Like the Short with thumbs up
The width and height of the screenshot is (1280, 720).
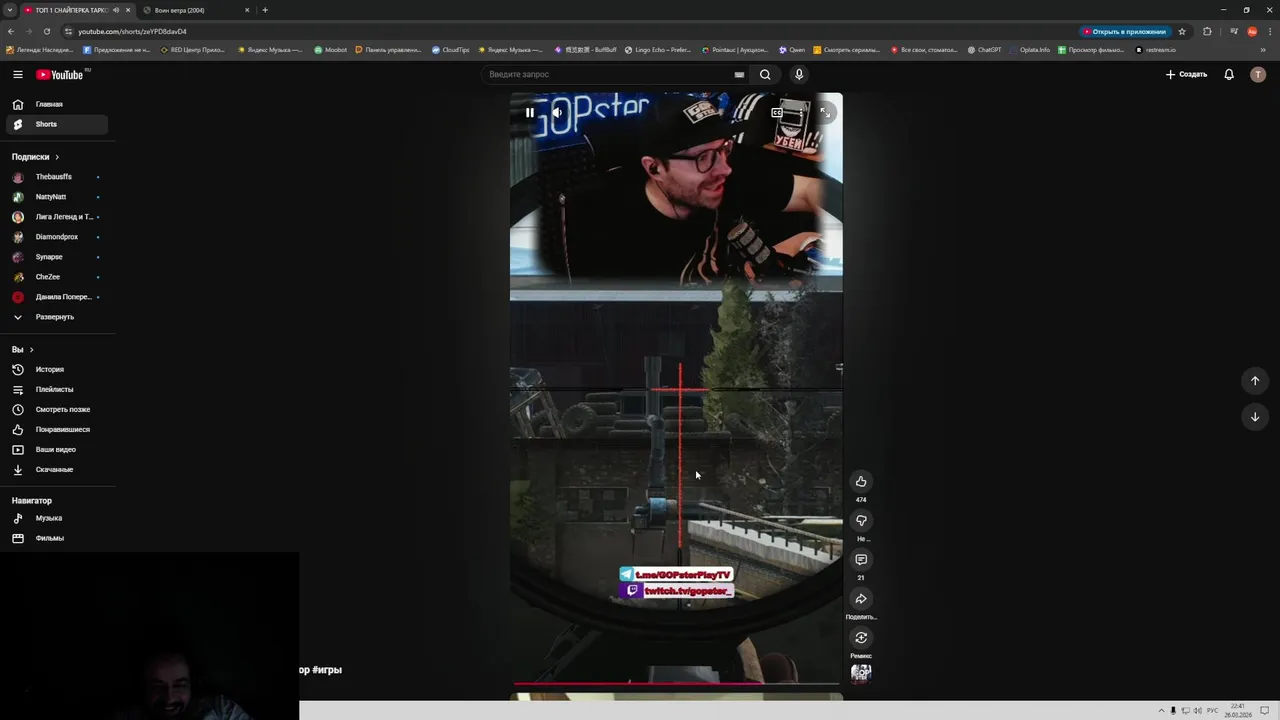click(861, 482)
